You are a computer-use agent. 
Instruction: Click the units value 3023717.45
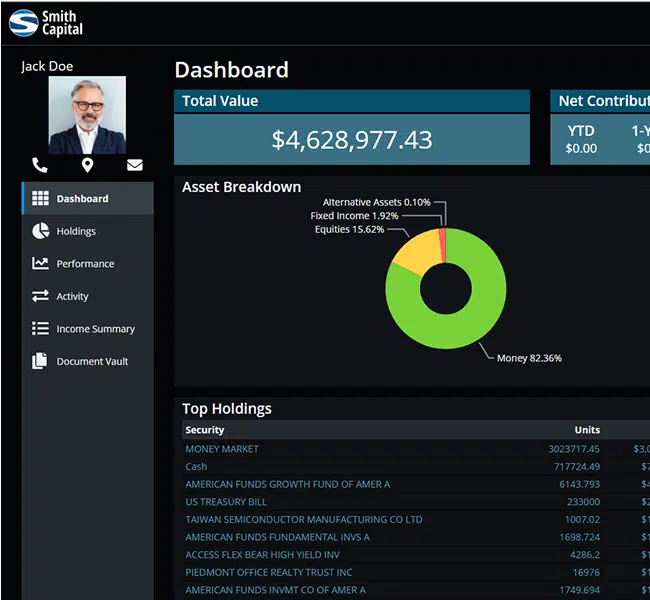574,449
